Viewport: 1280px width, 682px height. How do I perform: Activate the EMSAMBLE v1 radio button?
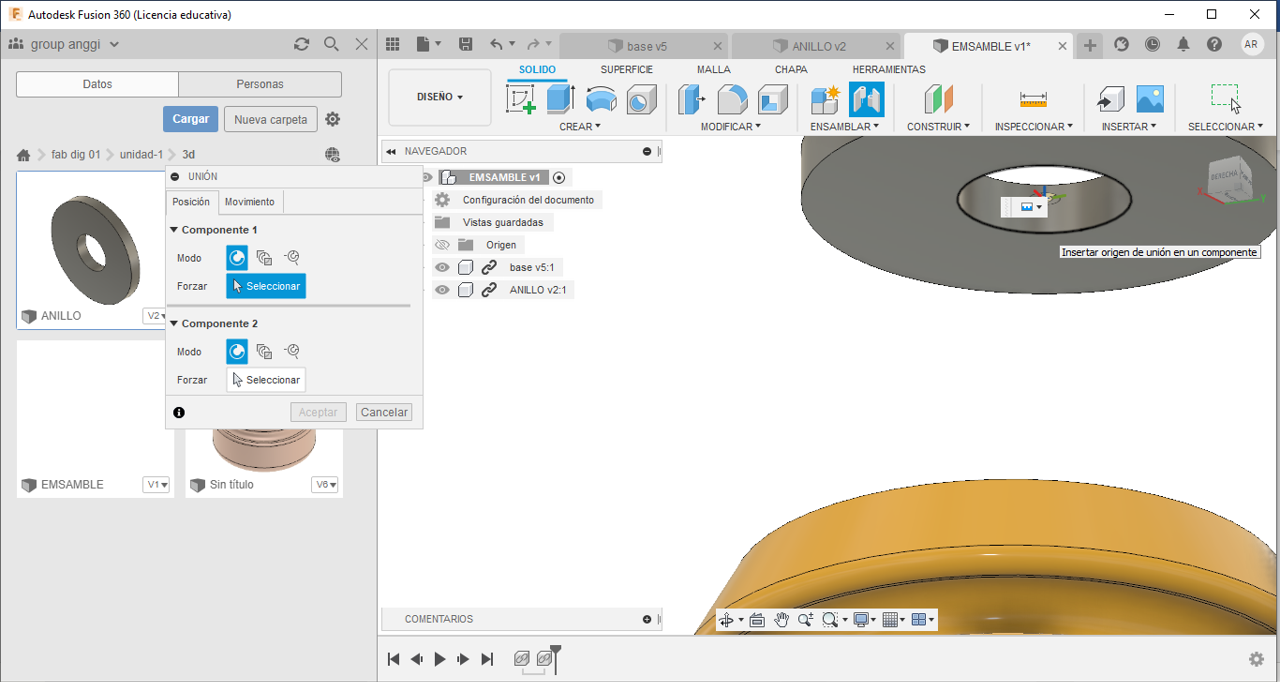pos(559,177)
